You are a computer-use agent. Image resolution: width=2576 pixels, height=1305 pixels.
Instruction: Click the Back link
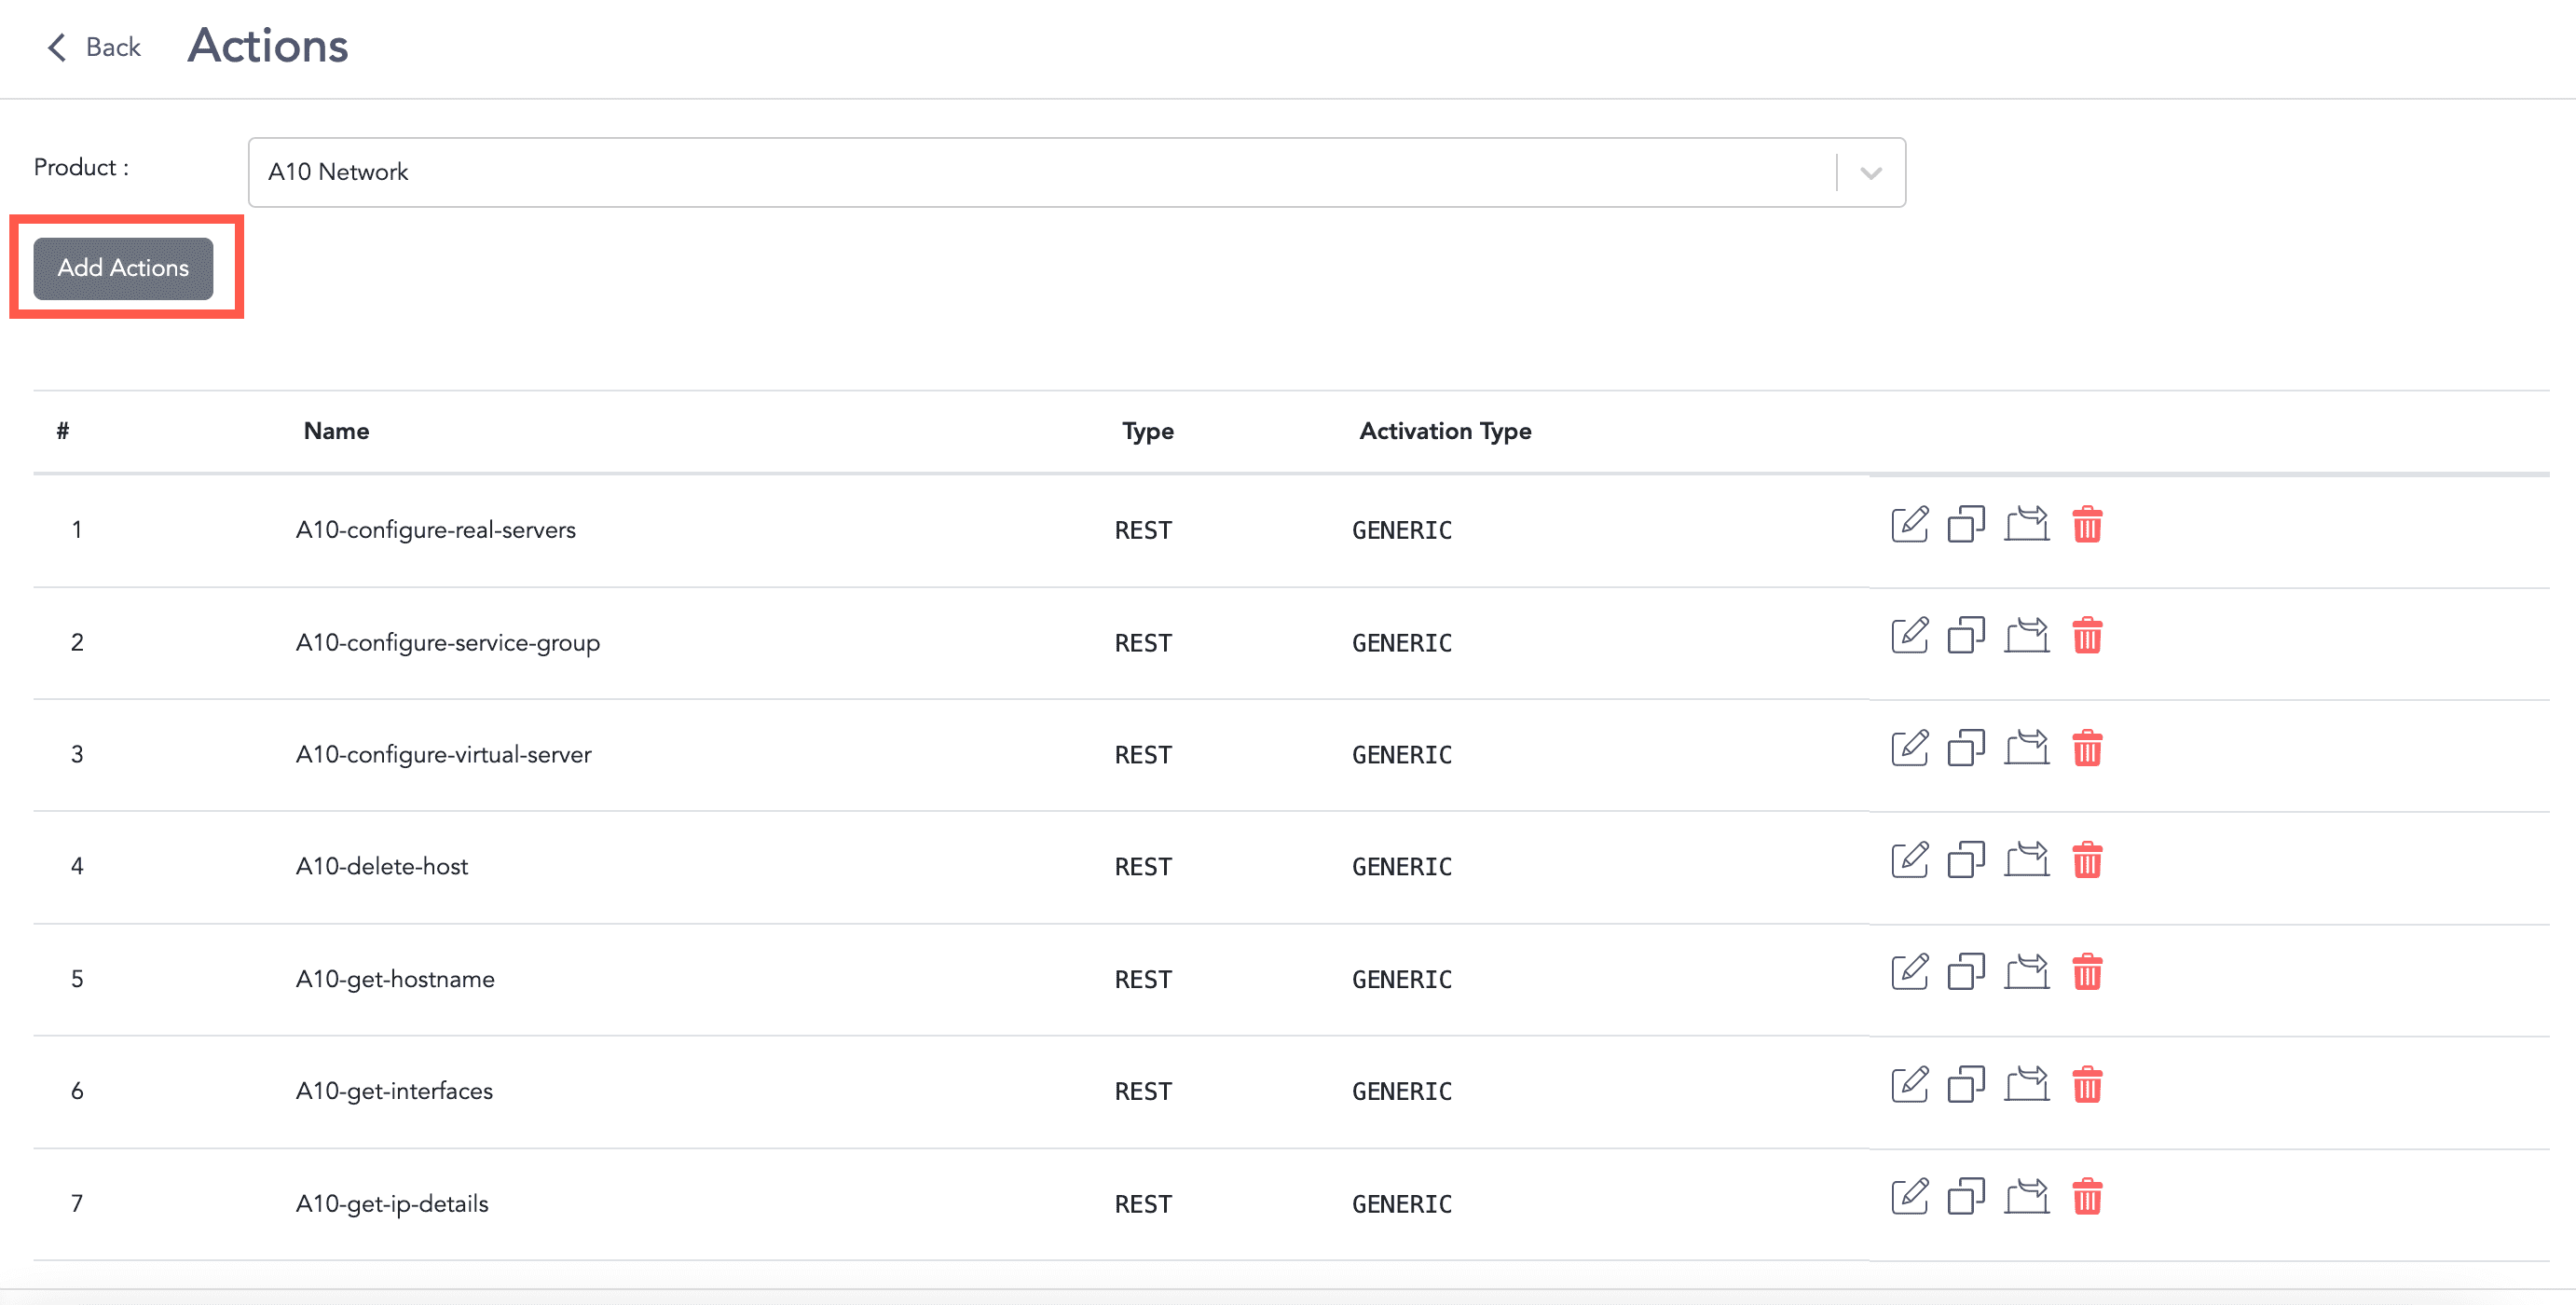113,47
